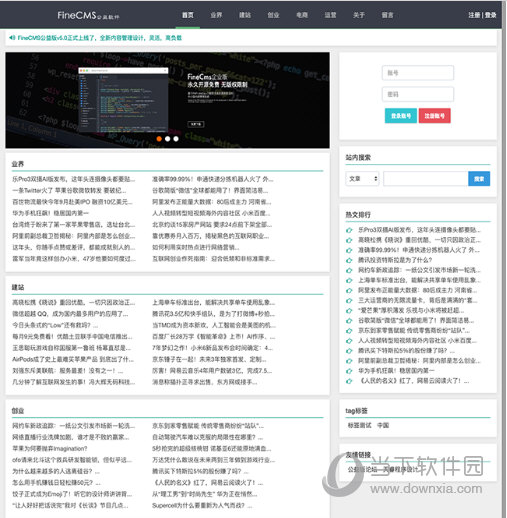Open article 北京约谈15家房产网站
Screen dimensions: 507x518
tap(212, 225)
